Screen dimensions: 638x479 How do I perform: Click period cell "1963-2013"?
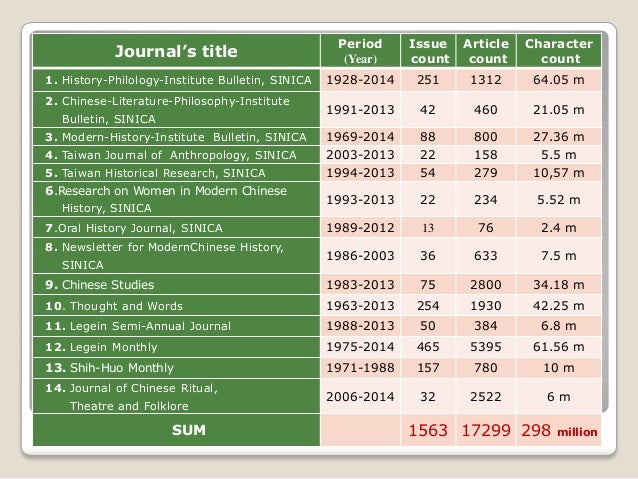(x=360, y=306)
